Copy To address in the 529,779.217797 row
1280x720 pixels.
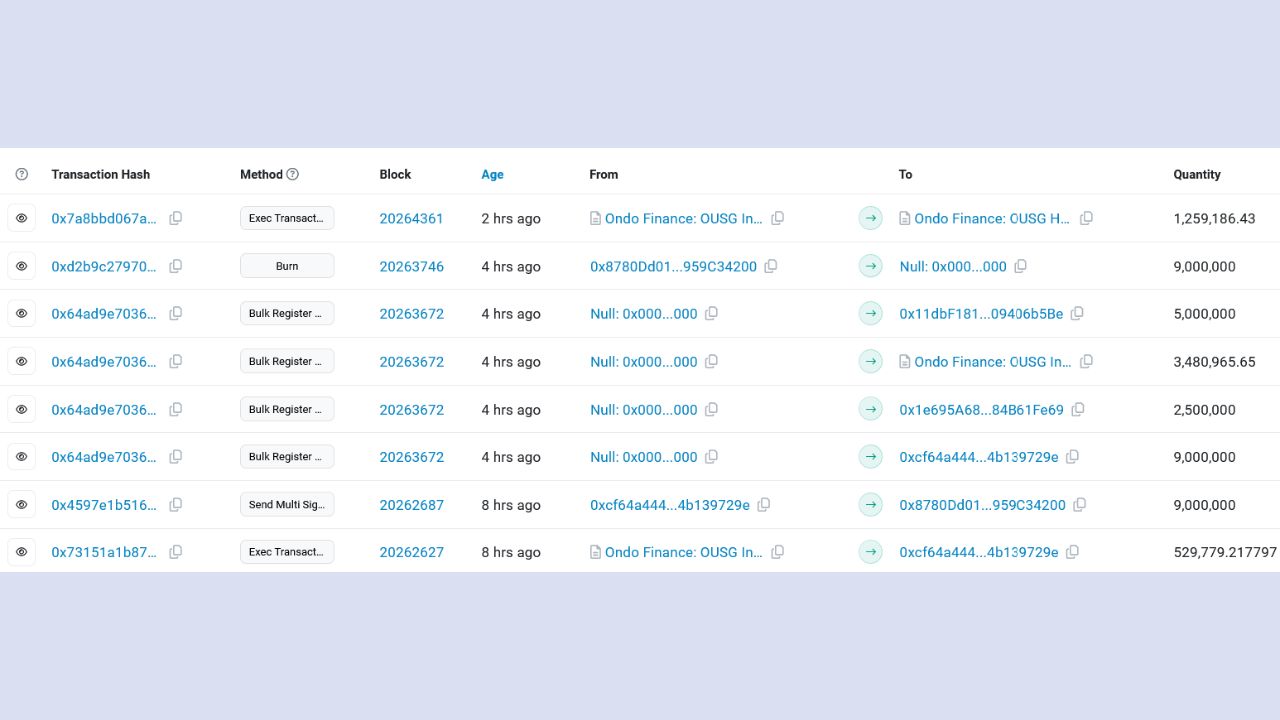[1073, 552]
